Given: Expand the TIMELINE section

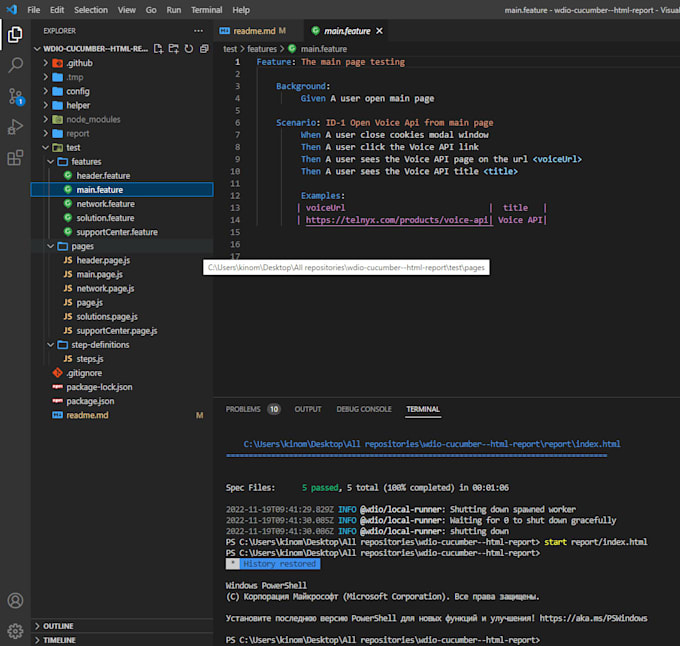Looking at the screenshot, I should click(x=122, y=640).
